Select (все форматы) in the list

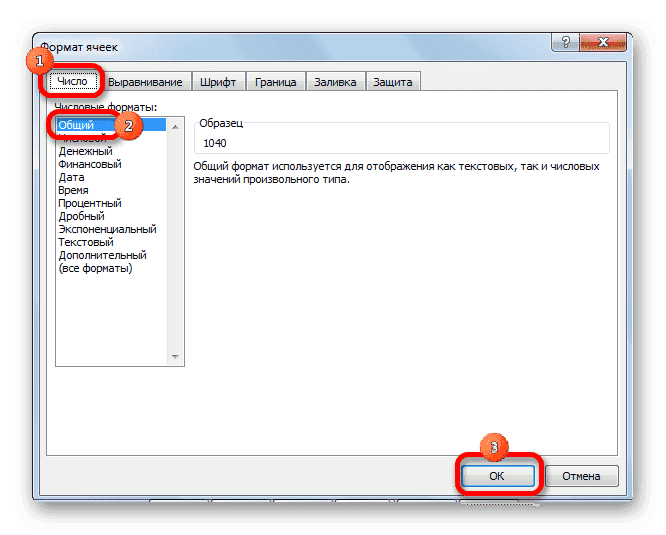tap(111, 269)
